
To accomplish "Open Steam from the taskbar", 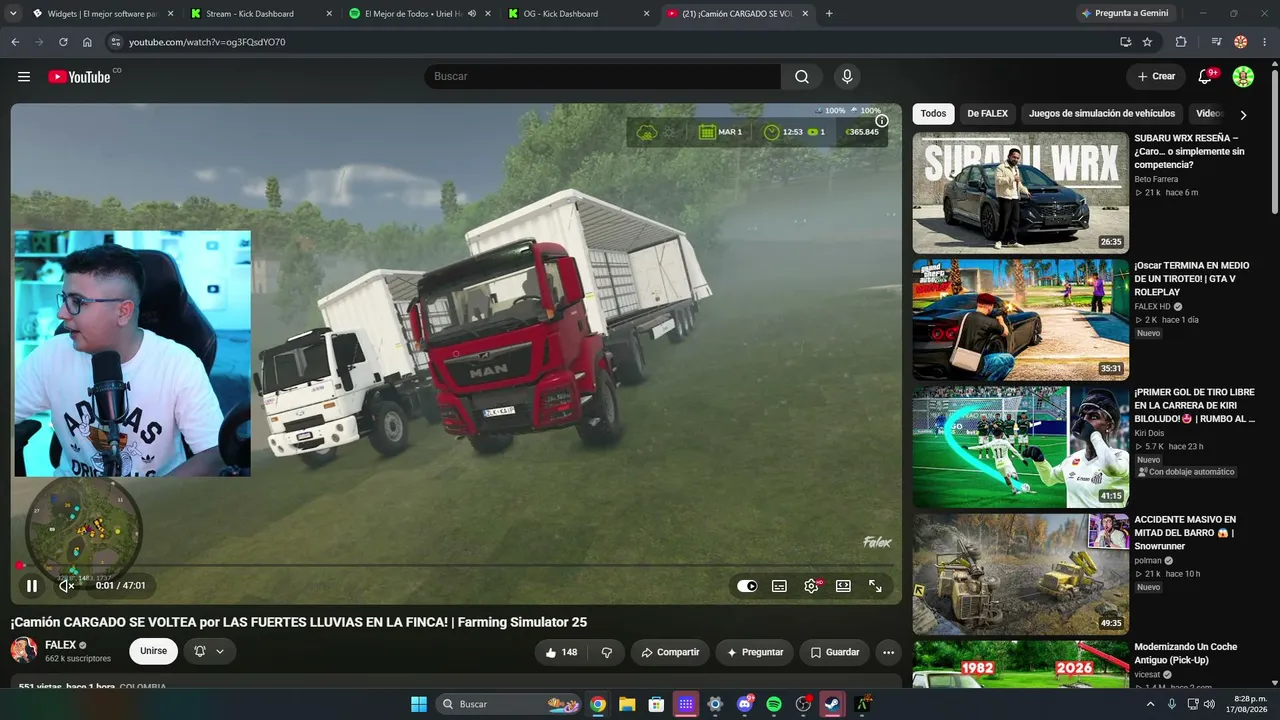I will point(832,704).
